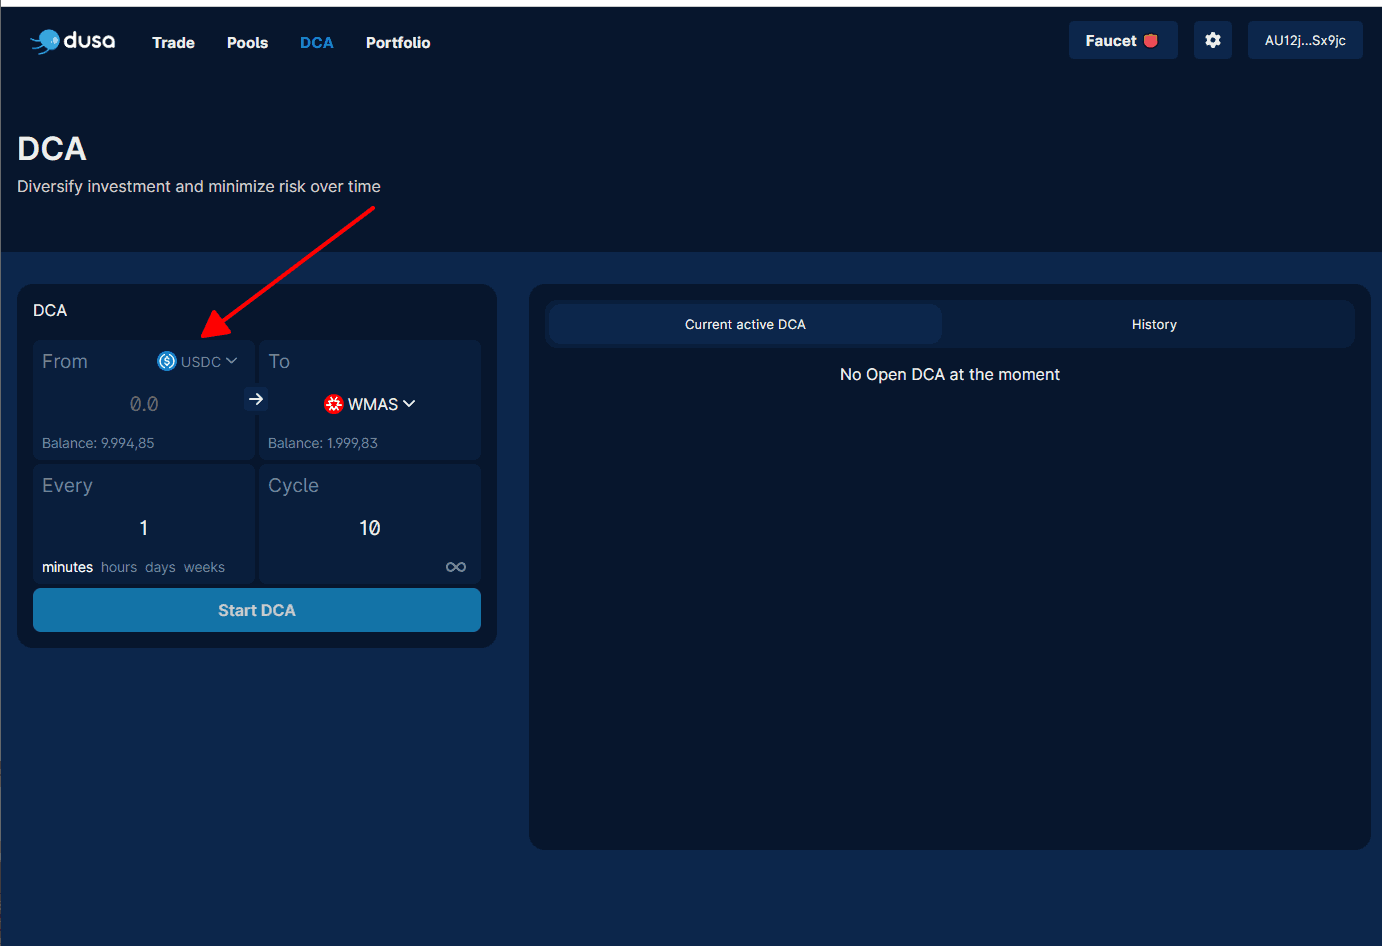Viewport: 1382px width, 946px height.
Task: Click the To balance 1.999,83 text
Action: pyautogui.click(x=323, y=443)
